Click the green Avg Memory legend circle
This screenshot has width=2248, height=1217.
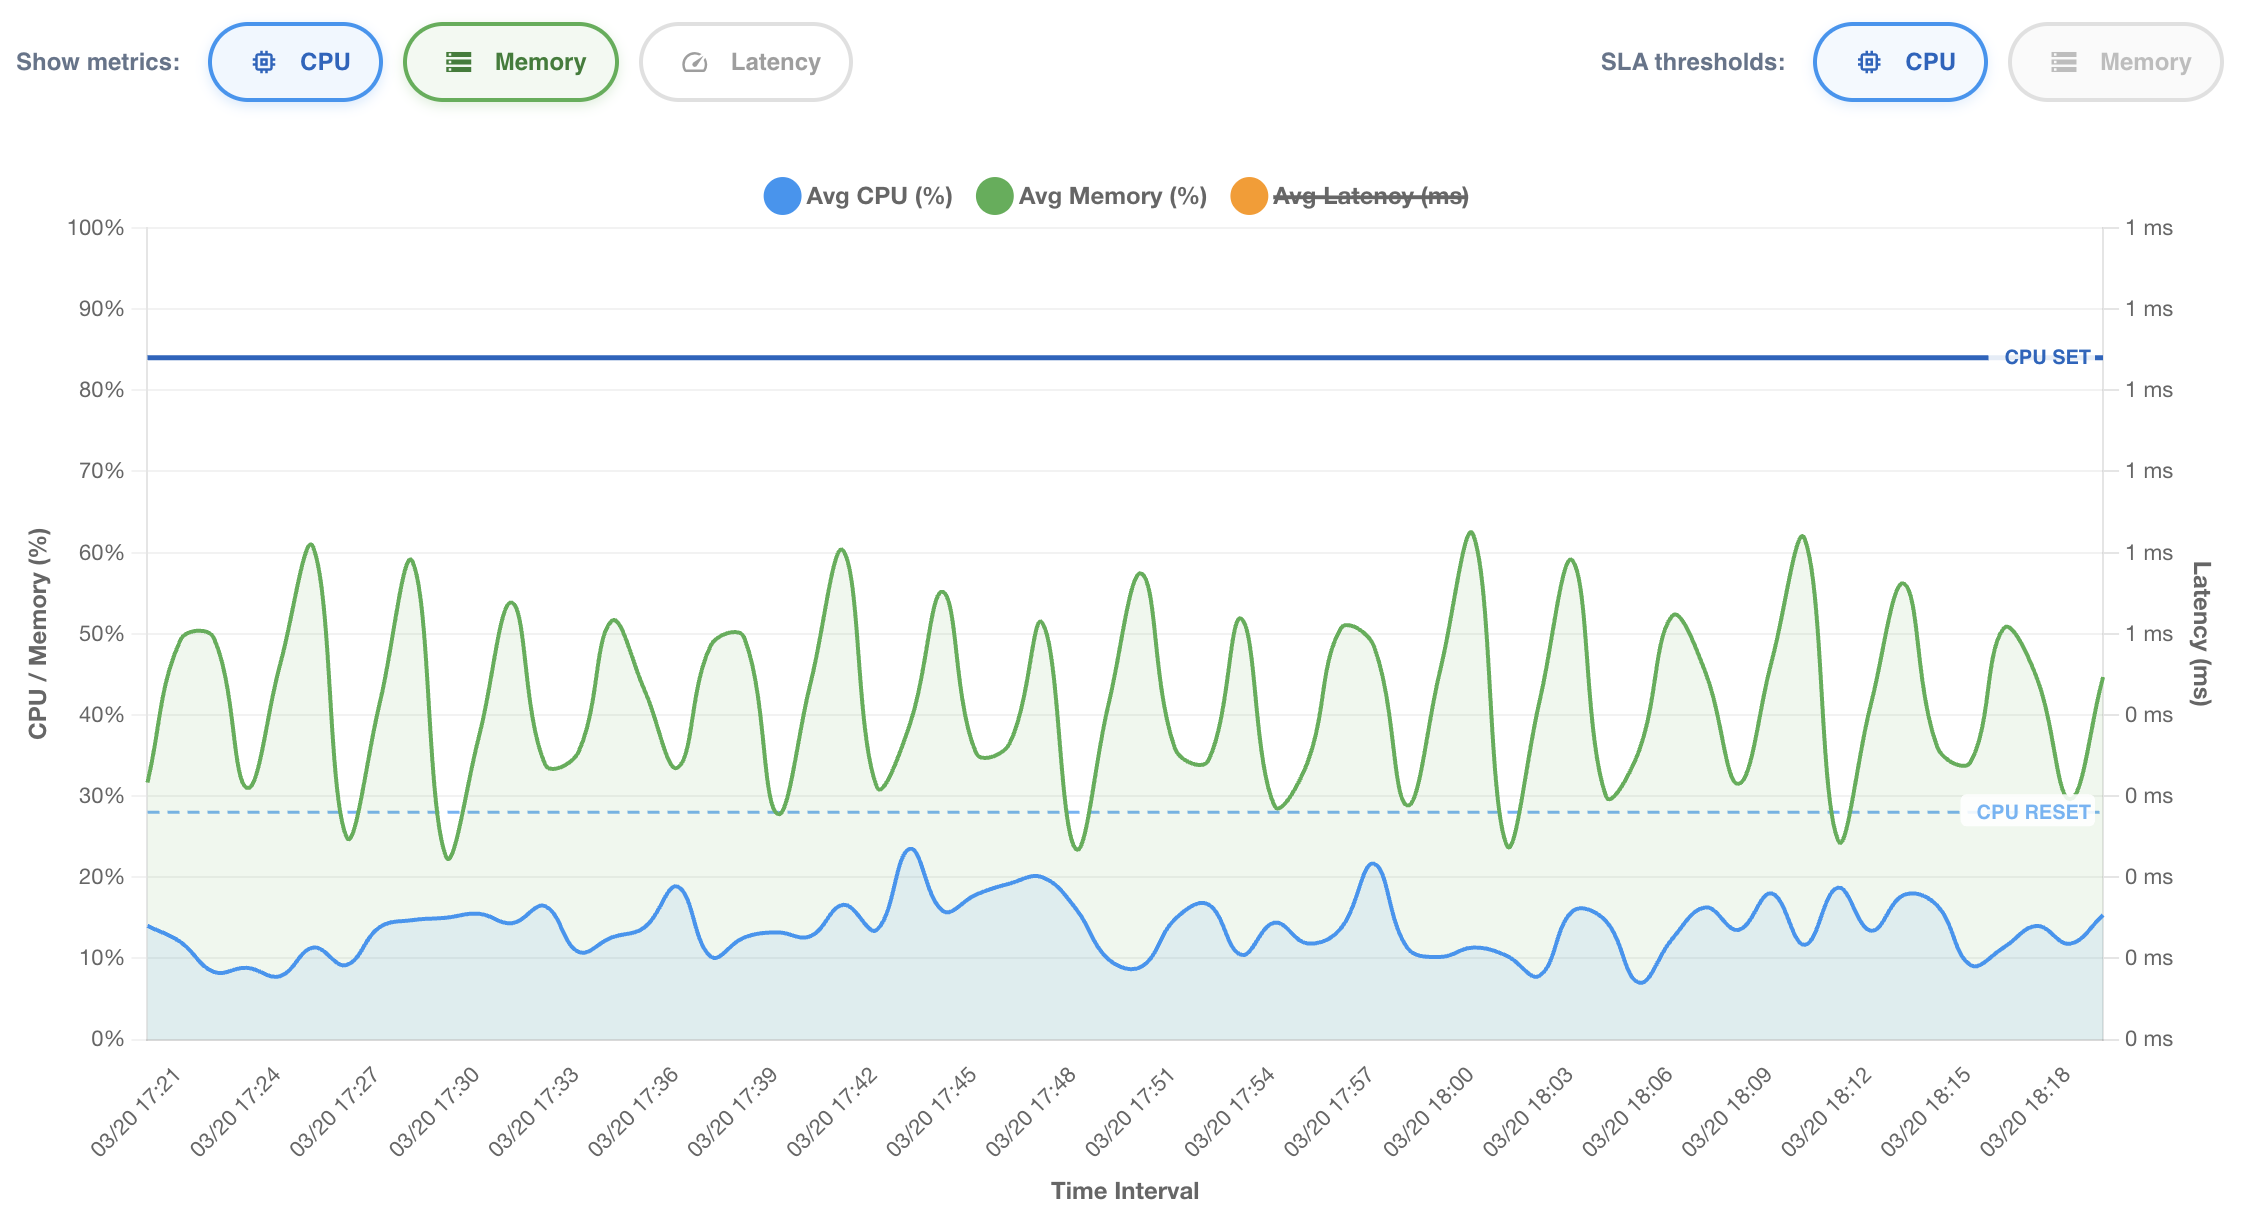(x=995, y=196)
